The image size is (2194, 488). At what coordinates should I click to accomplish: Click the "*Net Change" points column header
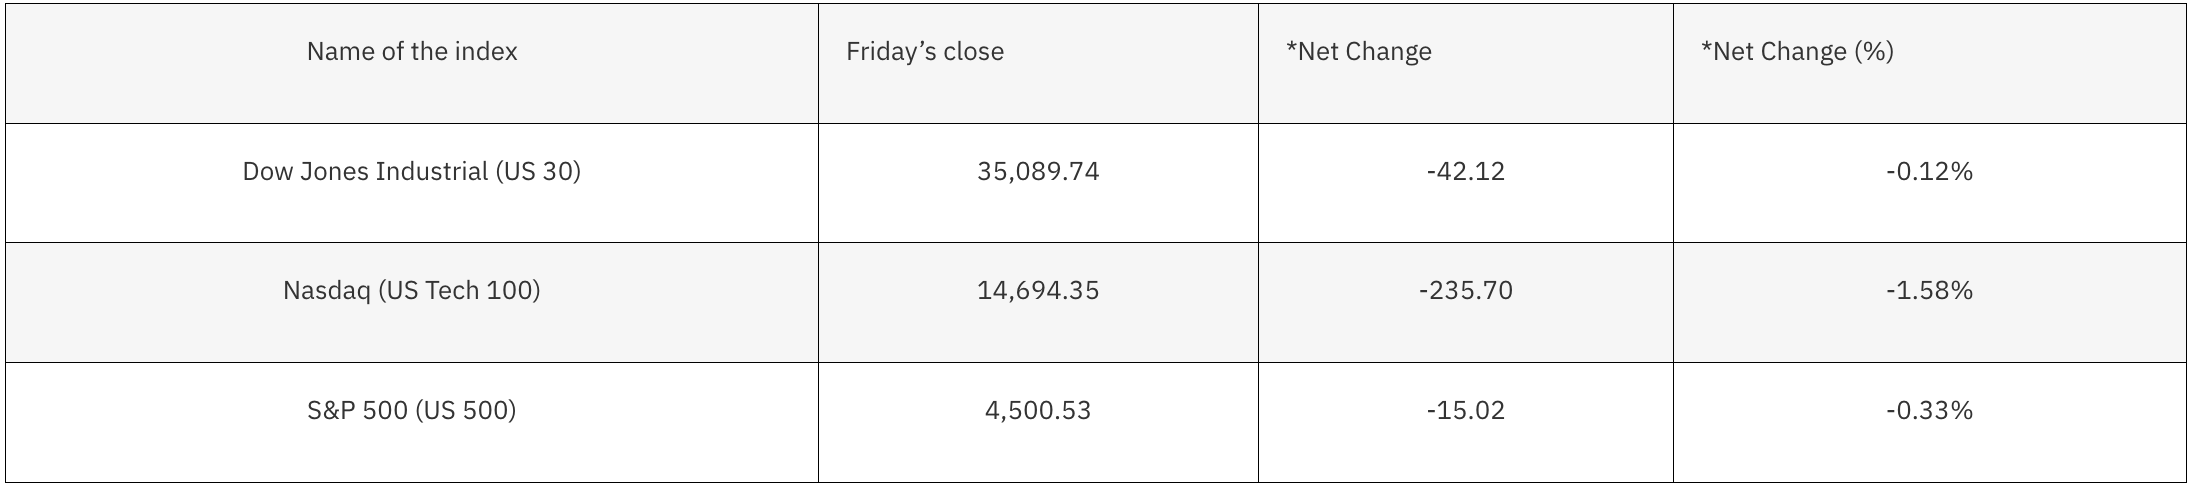tap(1358, 52)
